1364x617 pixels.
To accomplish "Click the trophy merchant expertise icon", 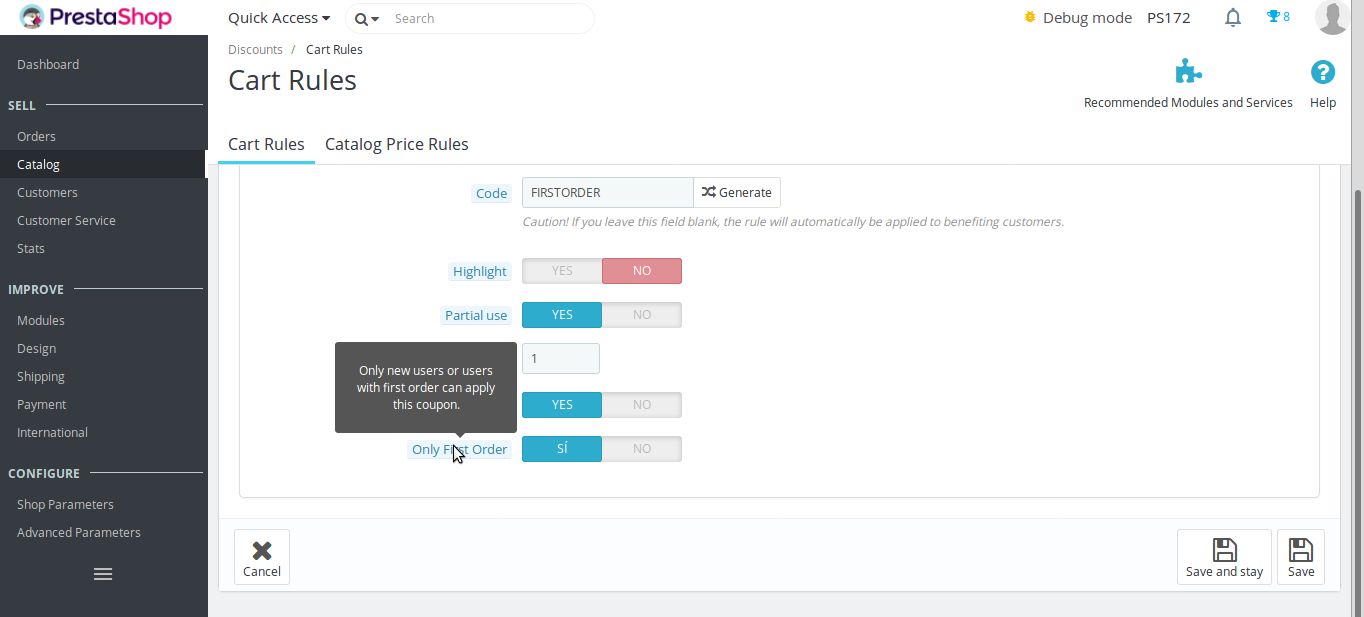I will [x=1273, y=17].
